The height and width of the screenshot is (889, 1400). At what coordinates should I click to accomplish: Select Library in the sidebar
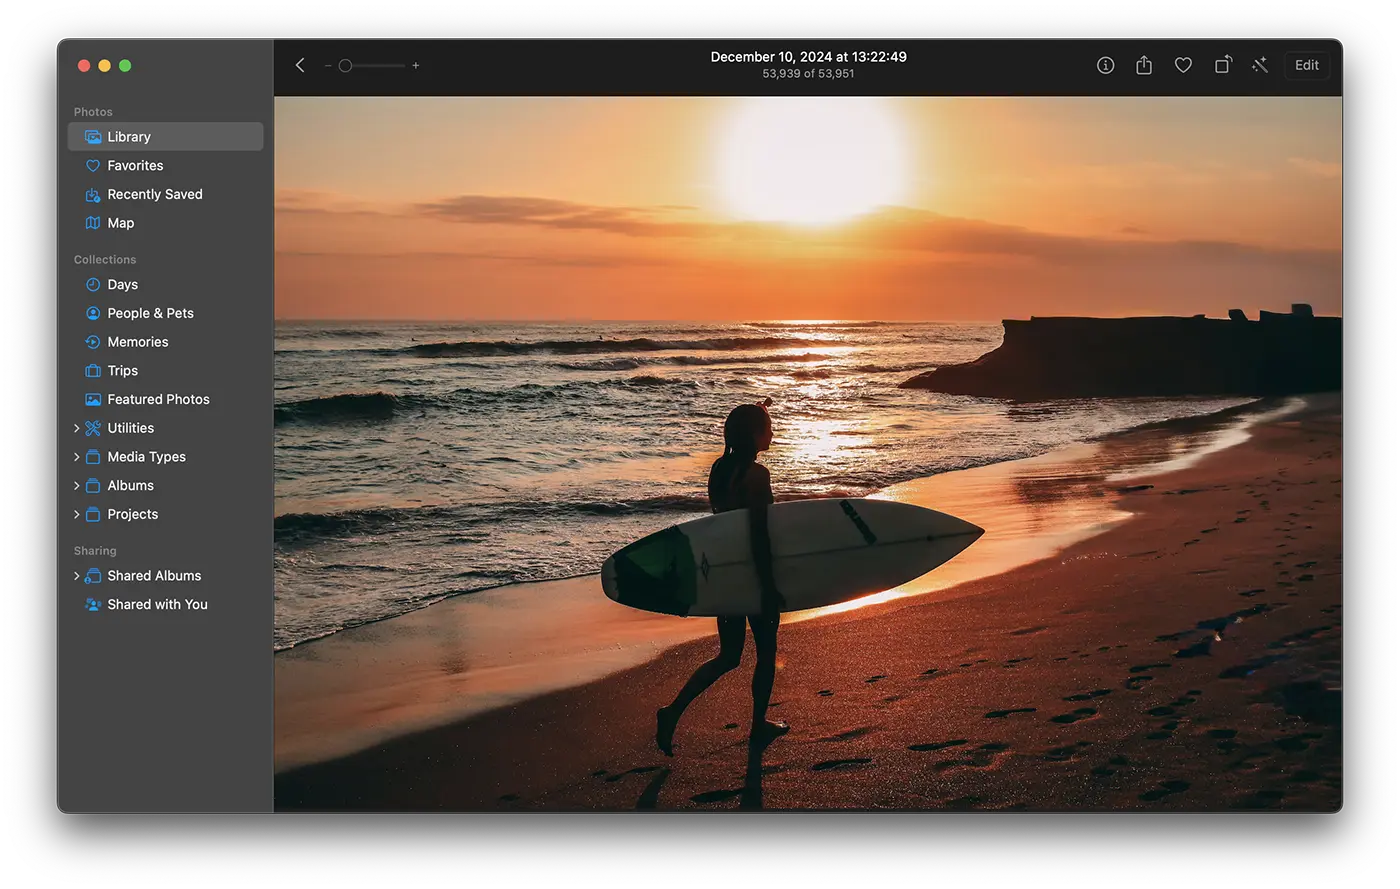(x=165, y=137)
